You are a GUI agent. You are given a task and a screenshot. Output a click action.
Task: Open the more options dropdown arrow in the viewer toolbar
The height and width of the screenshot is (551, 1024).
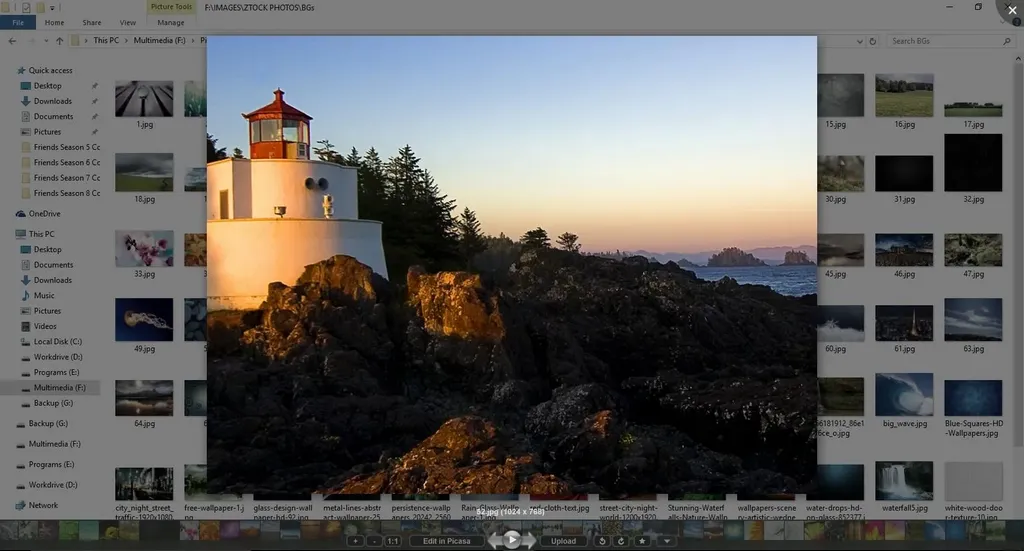667,541
